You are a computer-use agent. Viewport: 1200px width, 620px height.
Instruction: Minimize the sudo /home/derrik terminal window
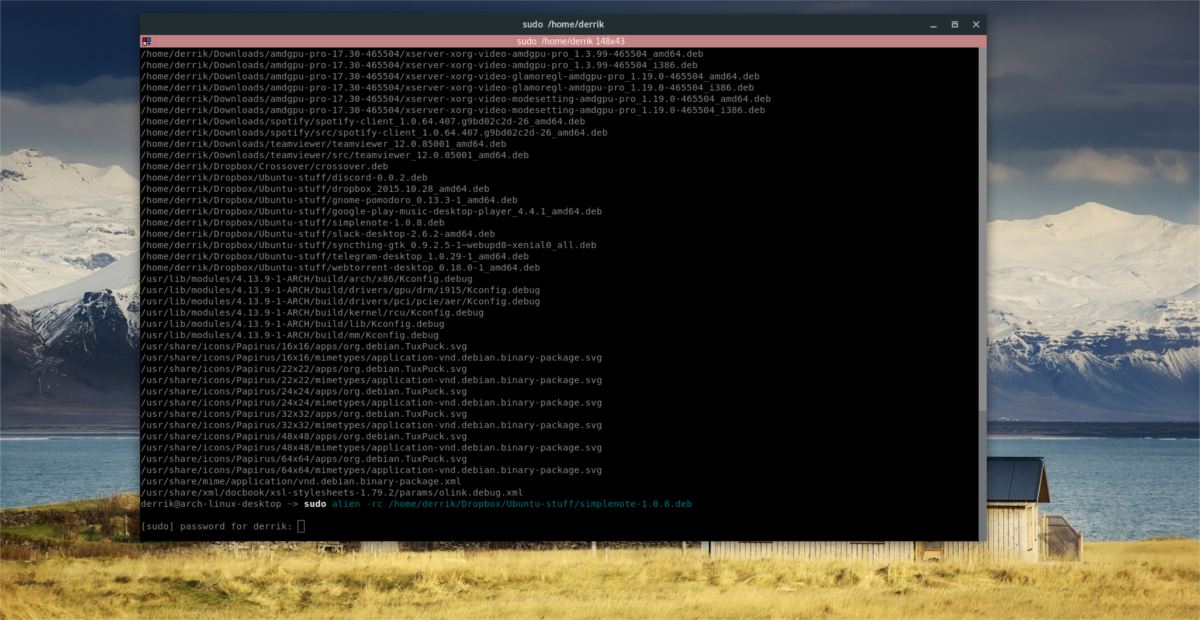[x=932, y=24]
